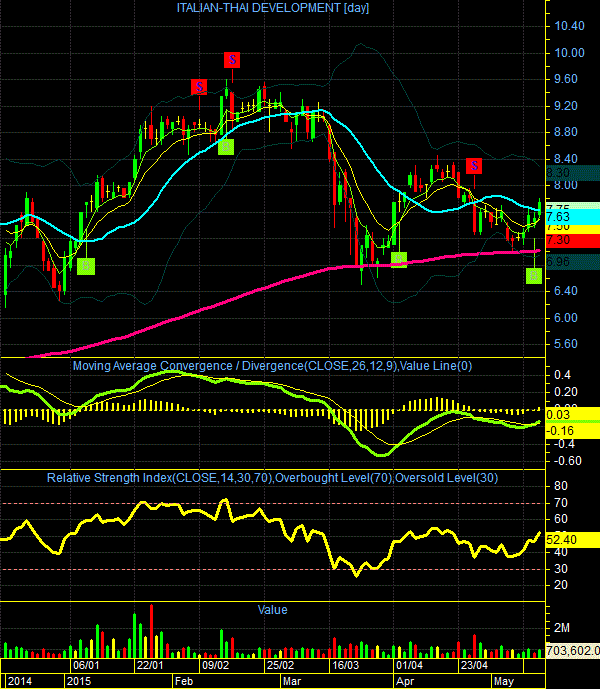Select the January B buy marker
The image size is (600, 689).
(x=86, y=266)
